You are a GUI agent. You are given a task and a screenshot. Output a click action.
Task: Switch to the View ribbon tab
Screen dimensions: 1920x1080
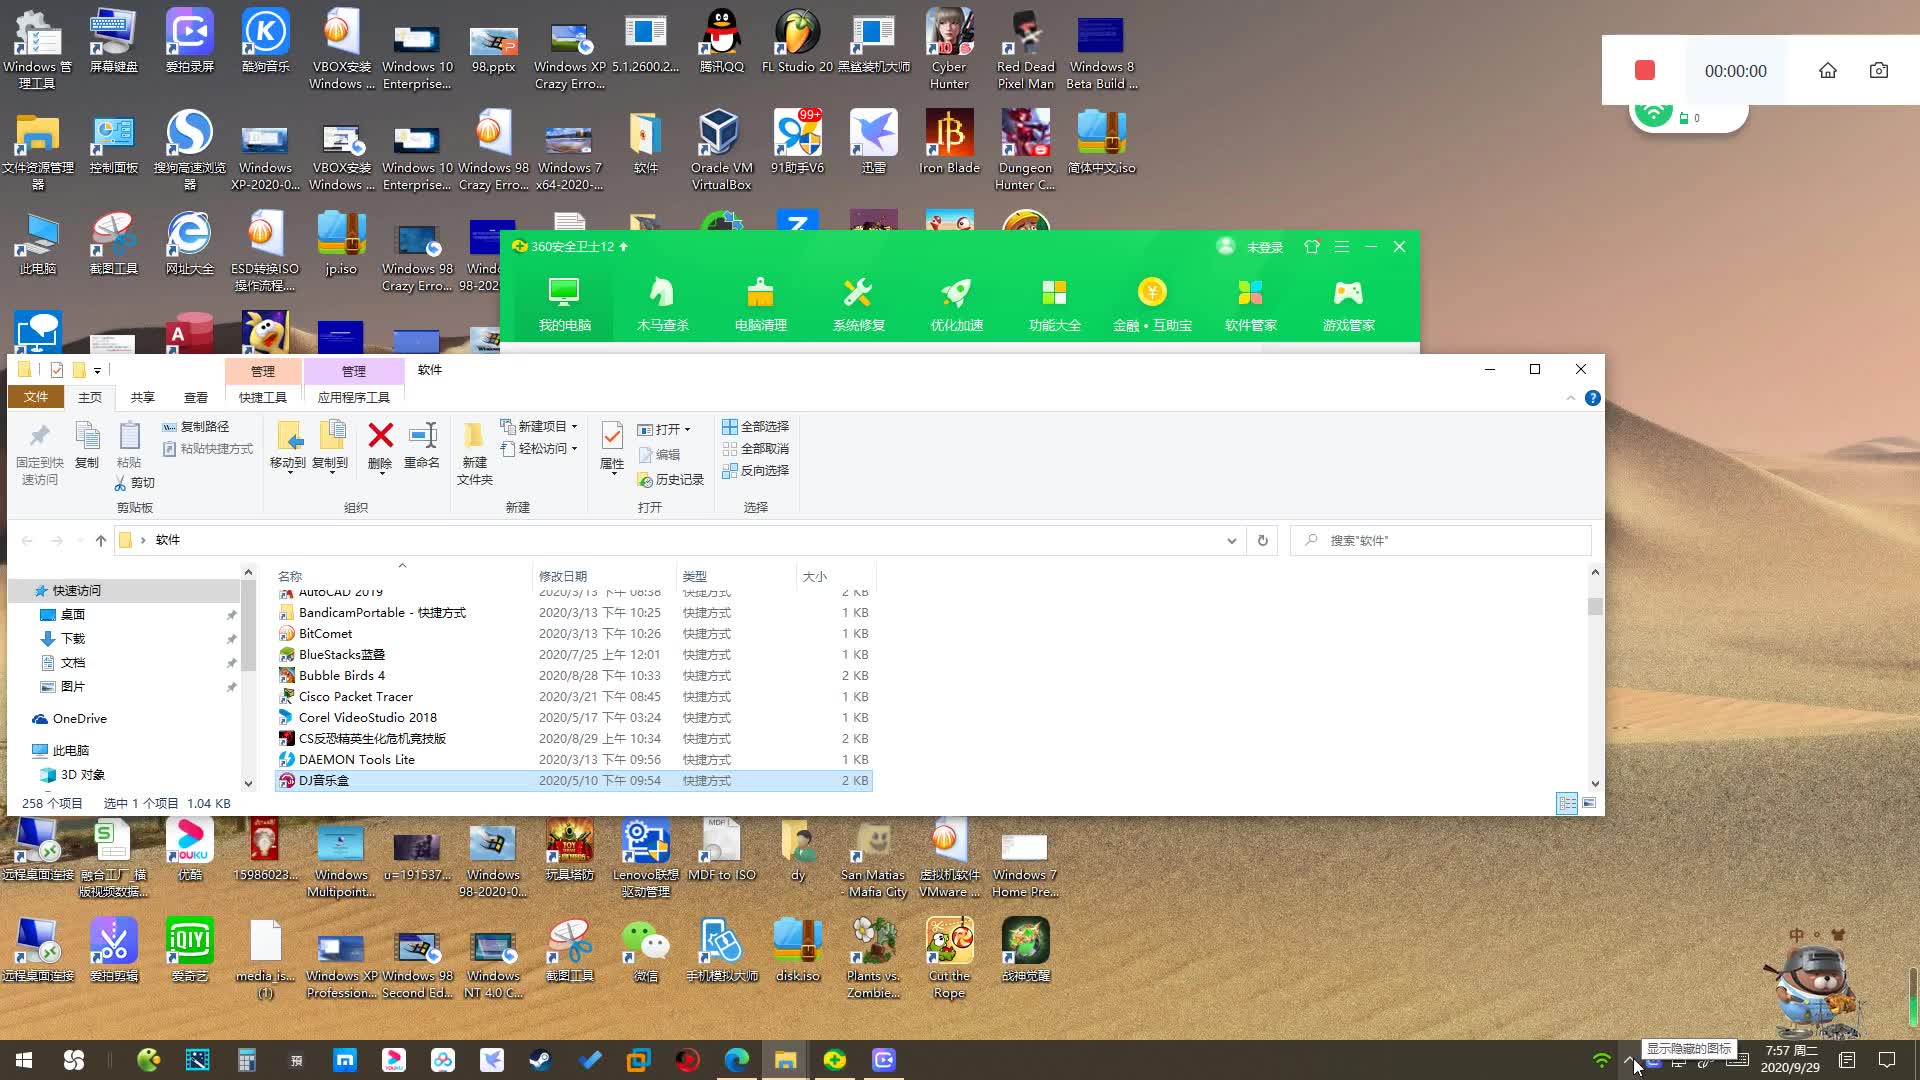pos(196,397)
